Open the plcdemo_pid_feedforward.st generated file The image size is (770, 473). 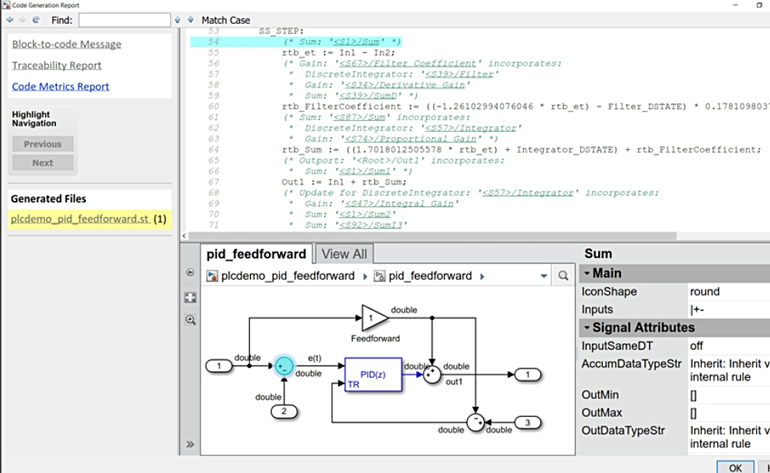click(79, 218)
